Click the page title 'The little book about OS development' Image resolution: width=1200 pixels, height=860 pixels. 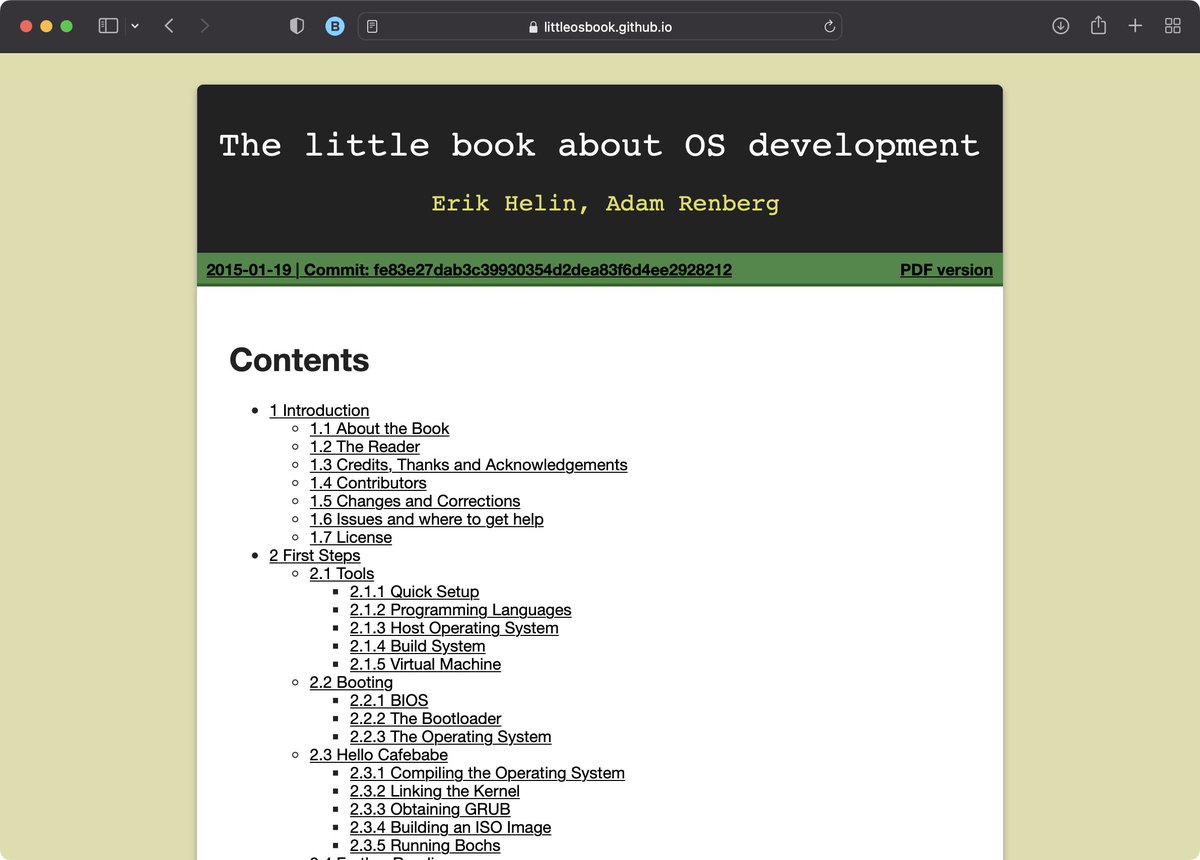599,145
